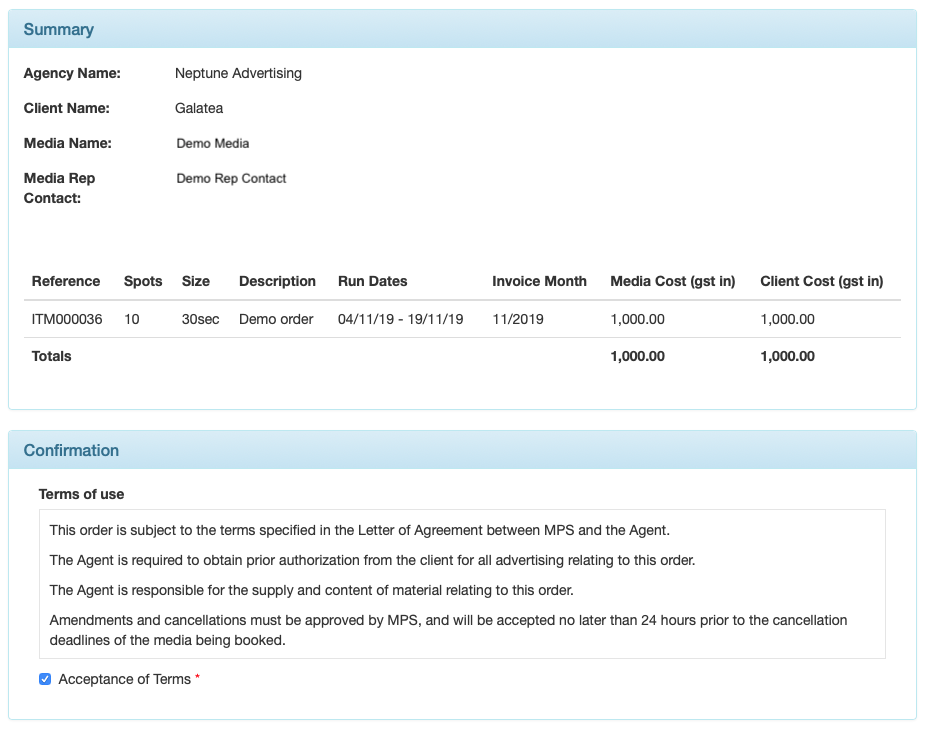Screen dimensions: 933x732
Task: Untick the Acceptance of Terms checkbox
Action: point(45,680)
